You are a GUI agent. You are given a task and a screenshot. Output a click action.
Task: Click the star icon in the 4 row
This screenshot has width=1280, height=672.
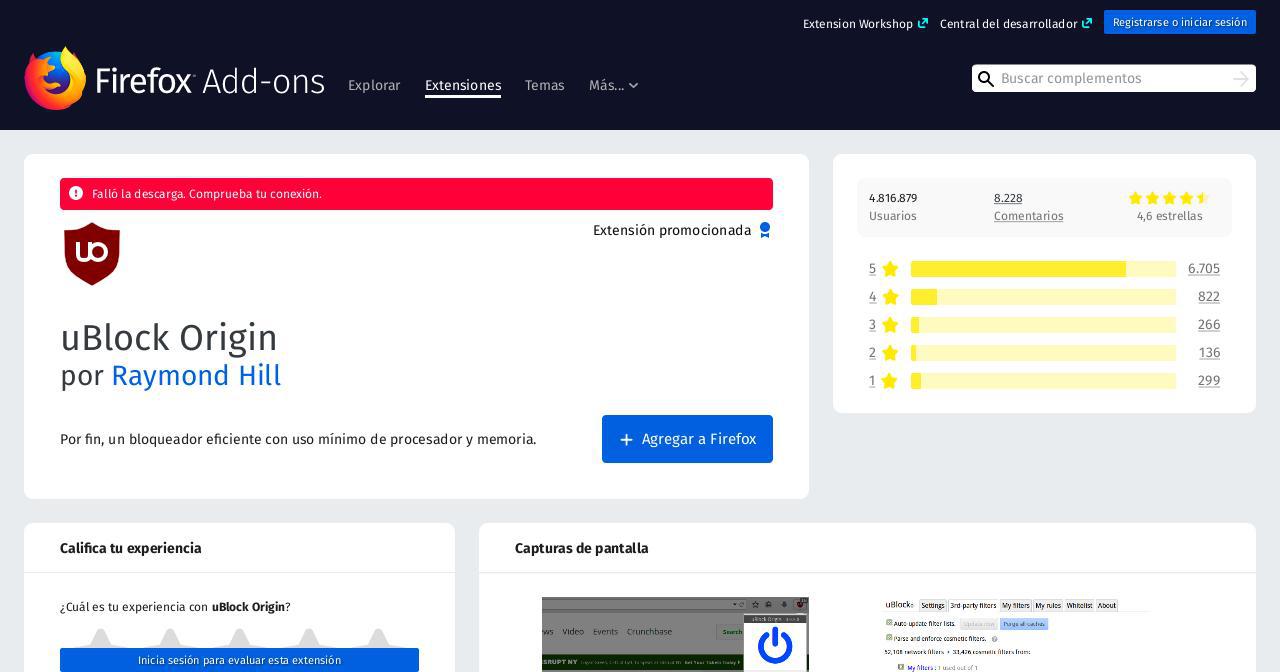(x=890, y=297)
